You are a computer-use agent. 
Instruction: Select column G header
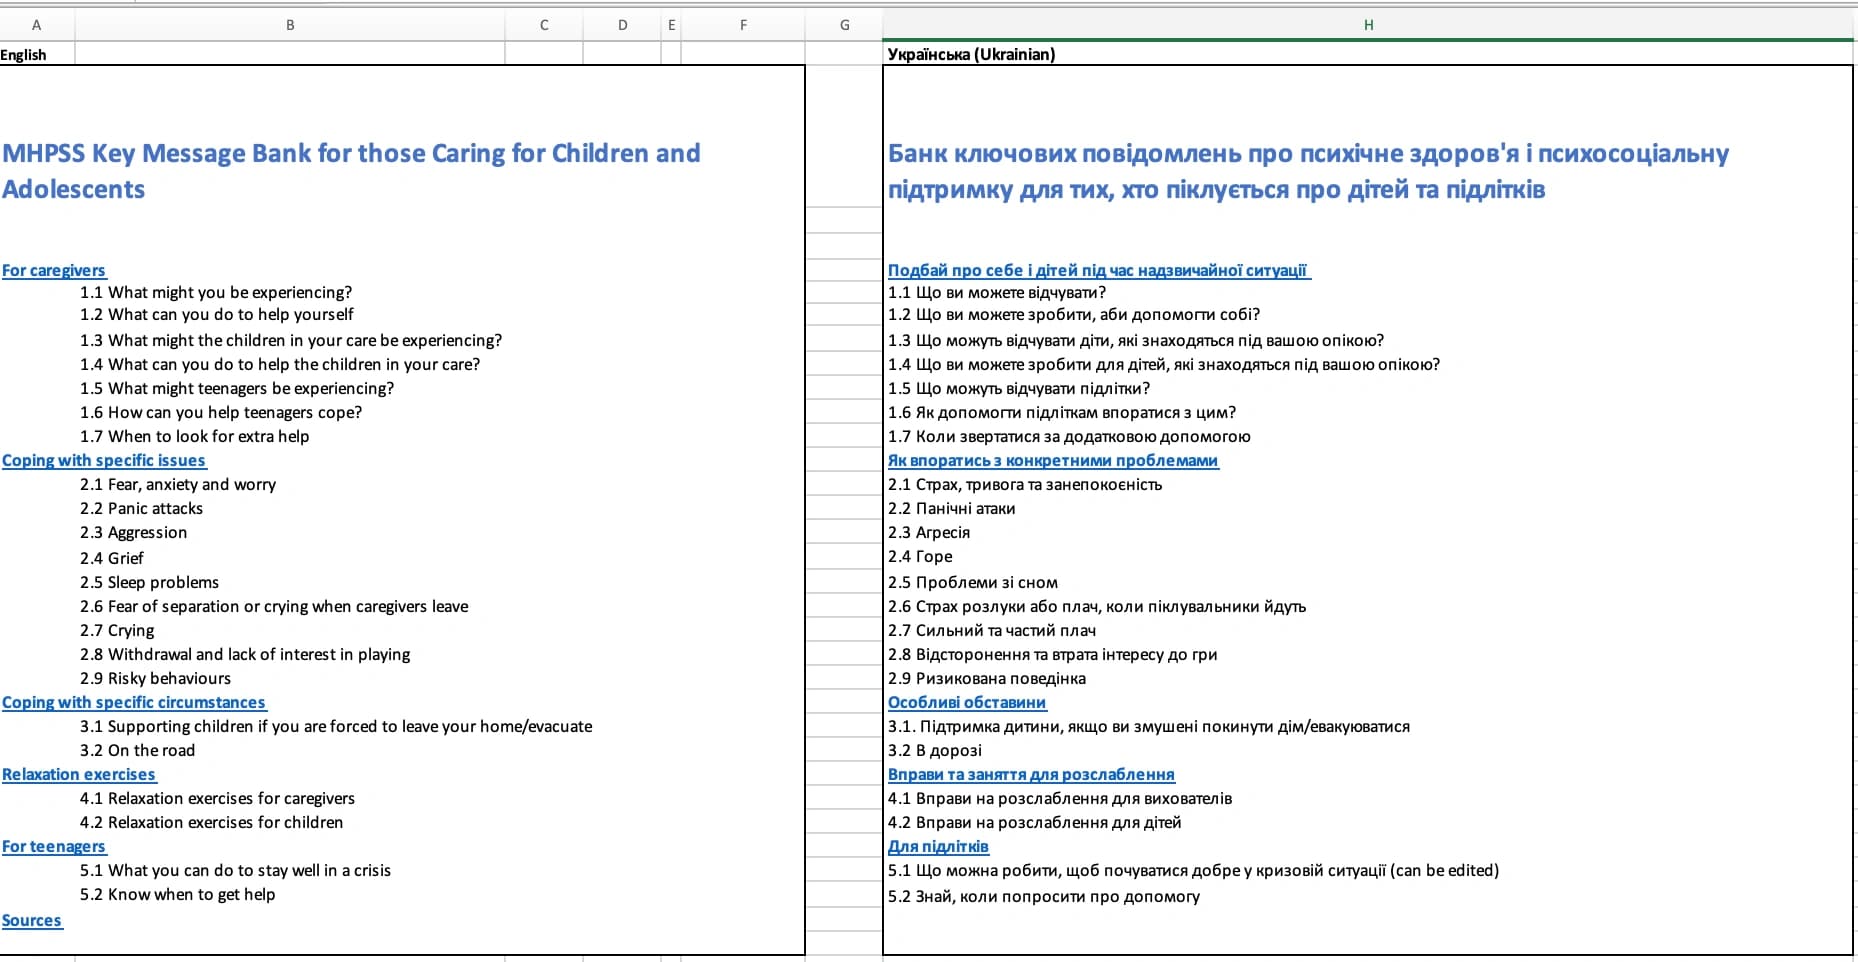click(844, 25)
